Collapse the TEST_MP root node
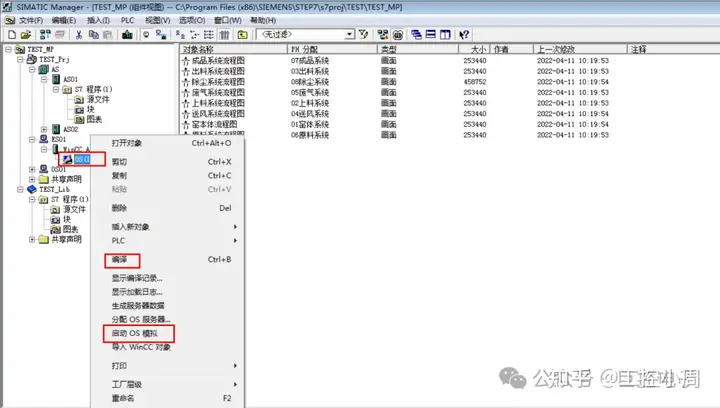This screenshot has height=408, width=720. point(8,49)
